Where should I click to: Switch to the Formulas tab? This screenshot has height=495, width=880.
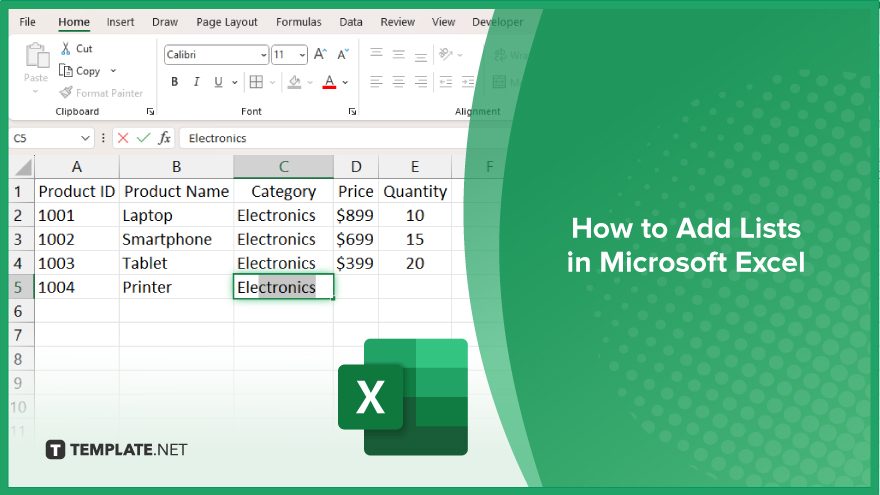(x=299, y=22)
